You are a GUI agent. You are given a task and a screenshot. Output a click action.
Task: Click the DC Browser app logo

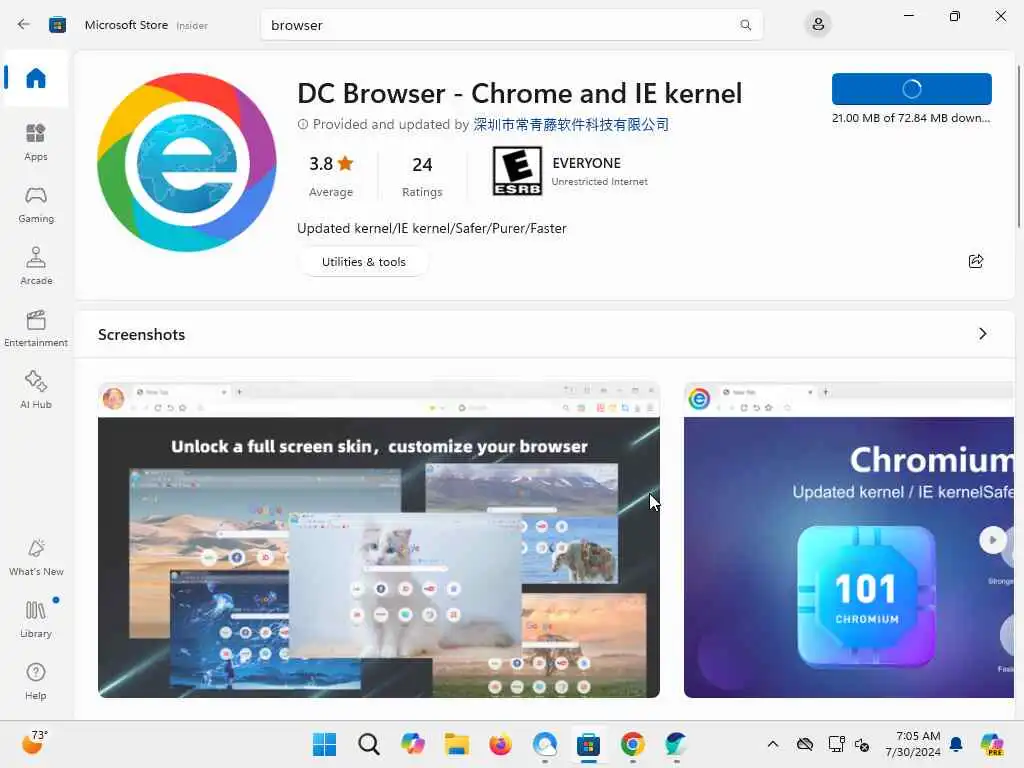click(187, 162)
